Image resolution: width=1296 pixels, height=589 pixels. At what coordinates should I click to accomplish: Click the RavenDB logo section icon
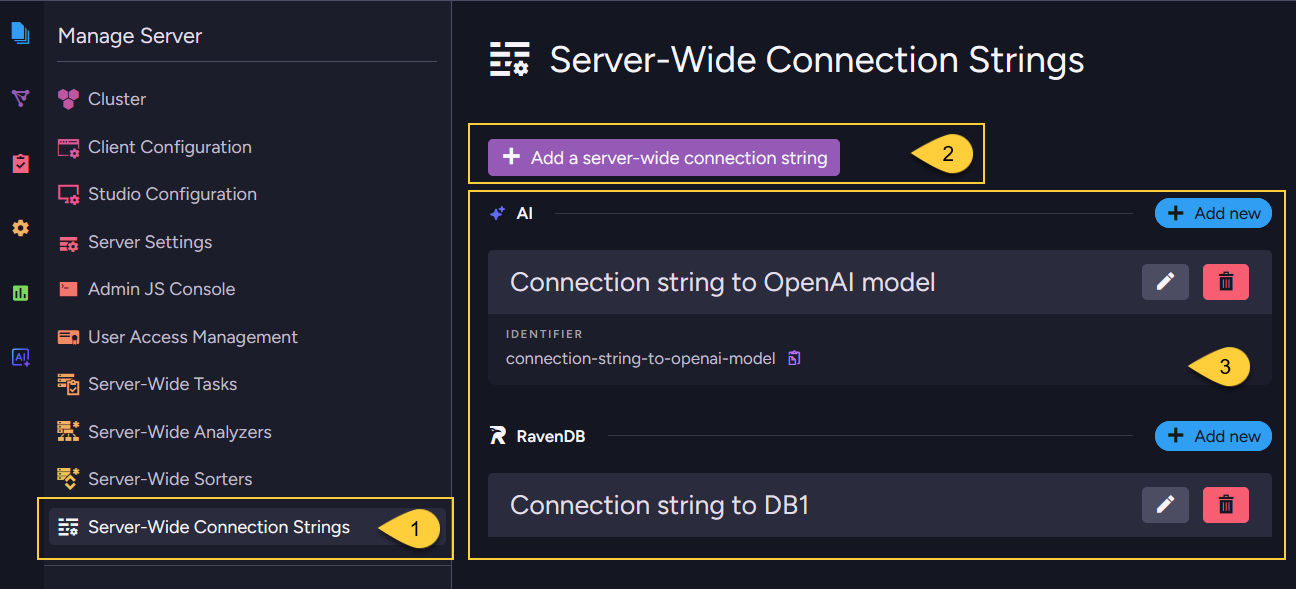498,436
